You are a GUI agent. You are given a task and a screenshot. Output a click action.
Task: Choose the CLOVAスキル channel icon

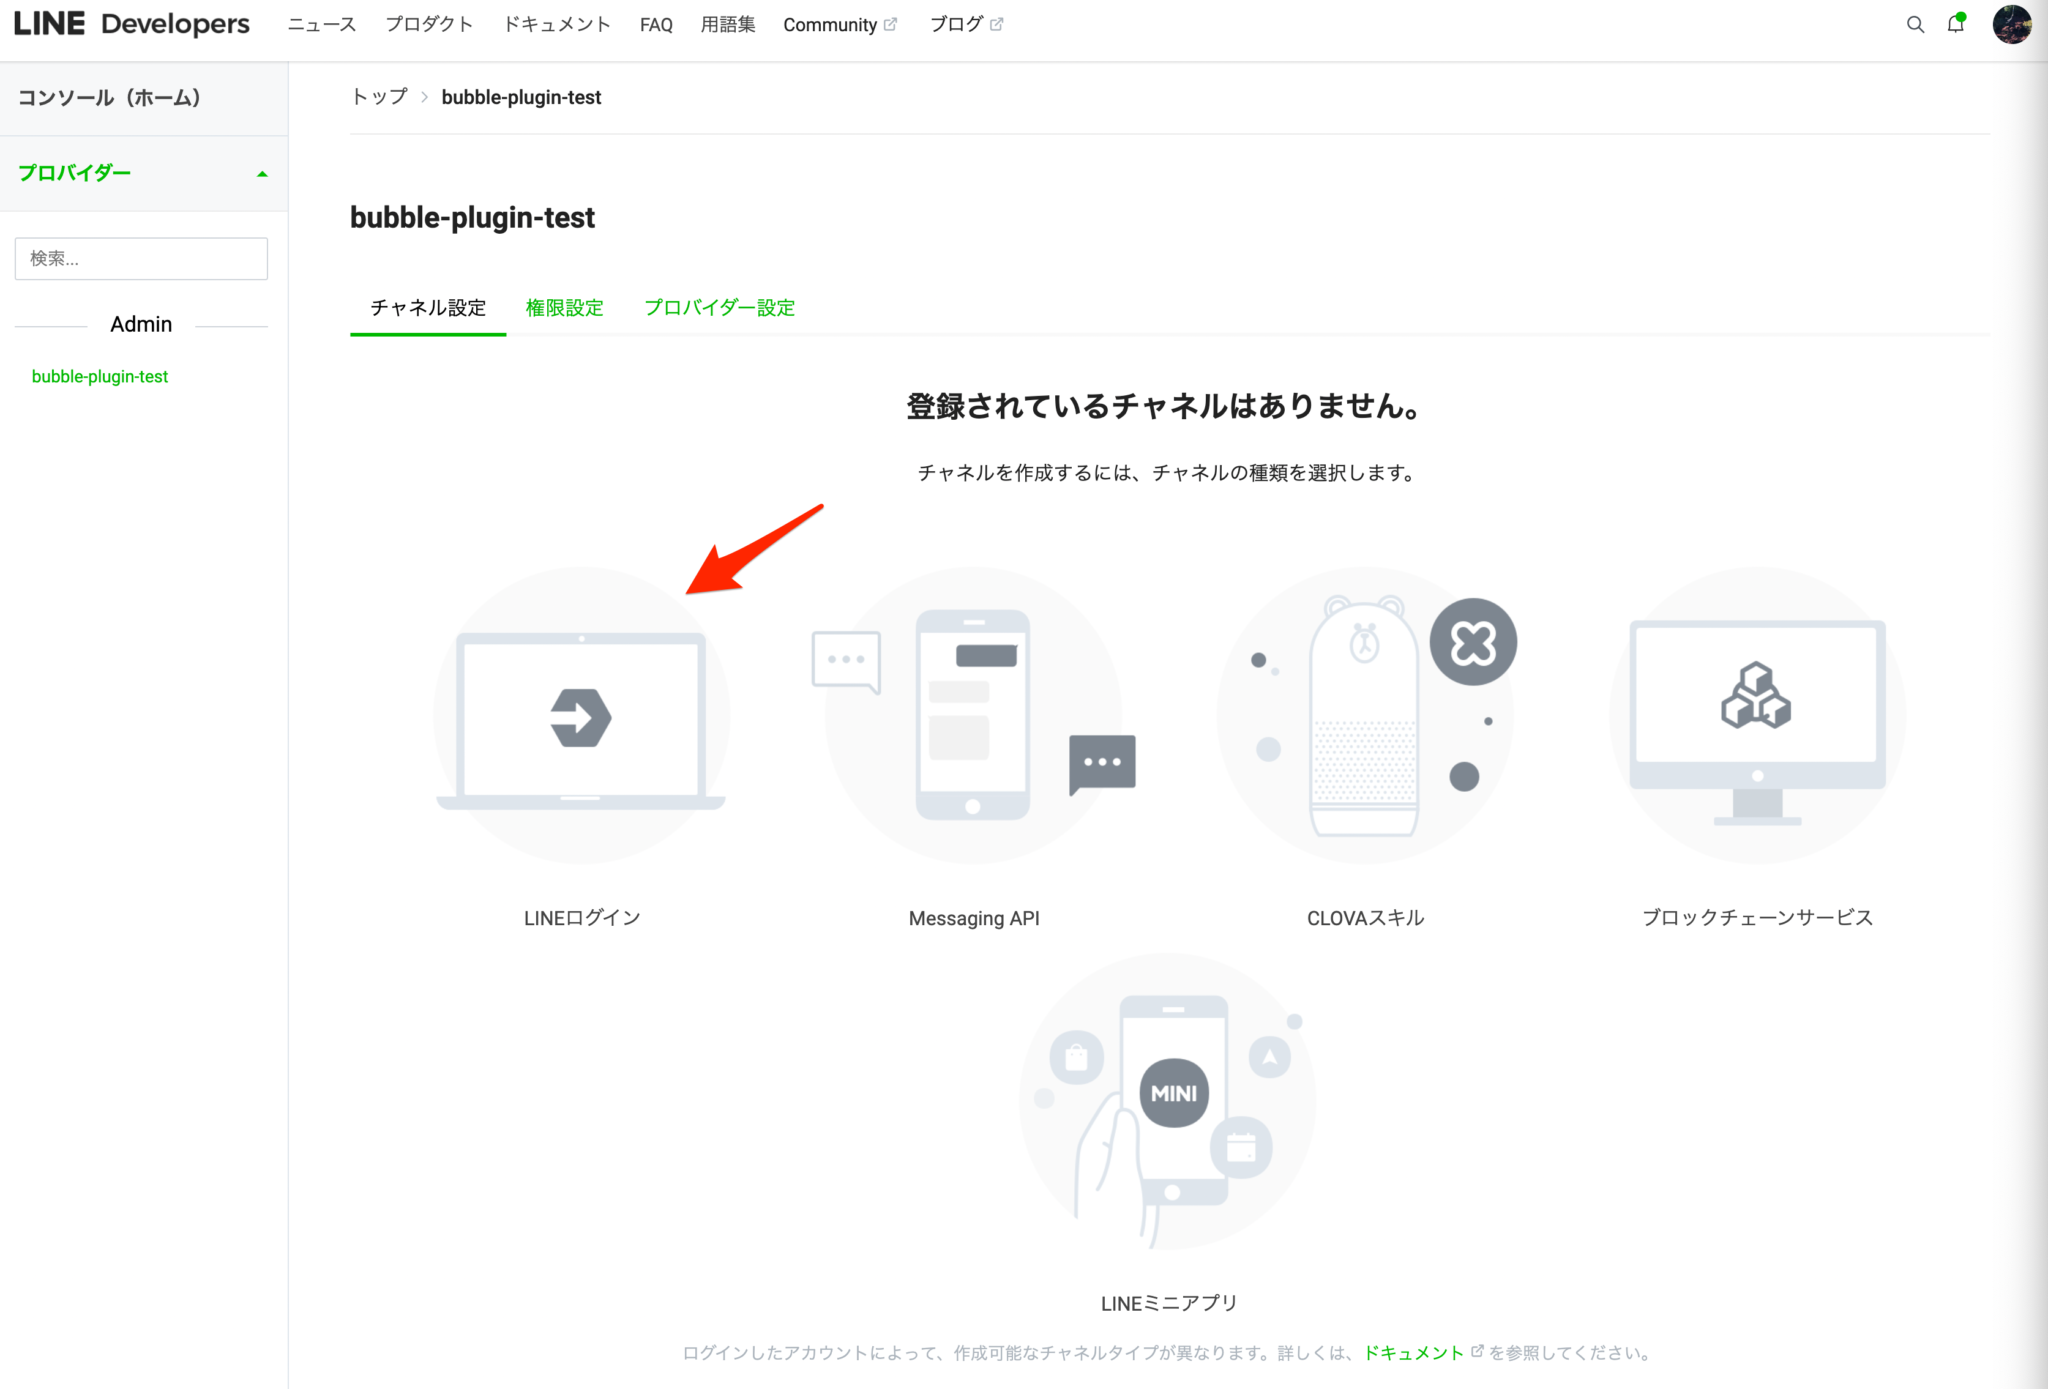pos(1363,714)
